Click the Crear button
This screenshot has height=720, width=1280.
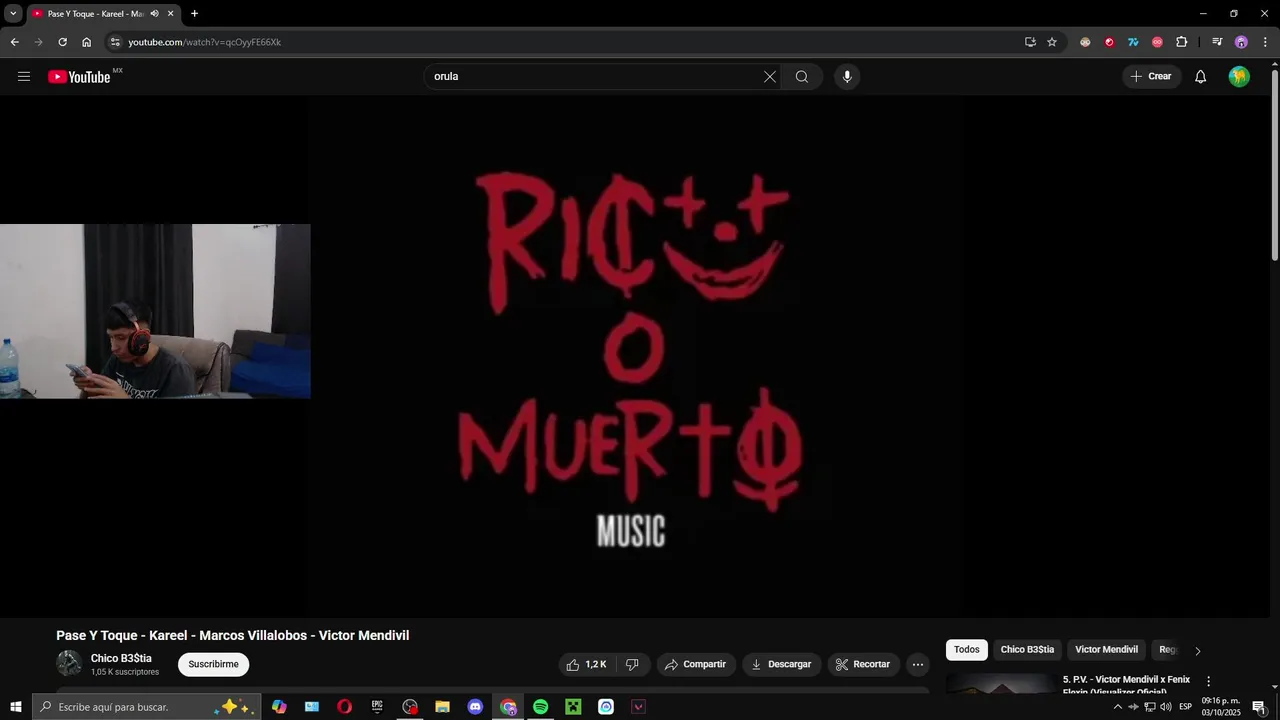tap(1151, 77)
